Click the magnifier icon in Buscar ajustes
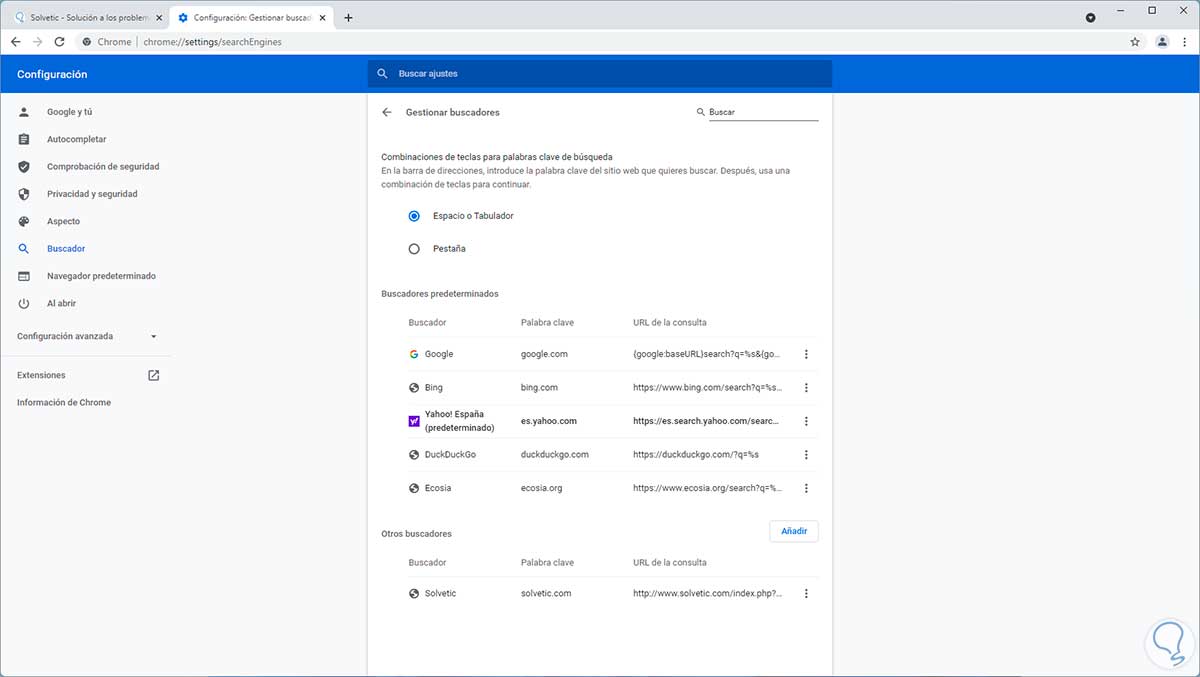Viewport: 1200px width, 677px height. point(382,74)
